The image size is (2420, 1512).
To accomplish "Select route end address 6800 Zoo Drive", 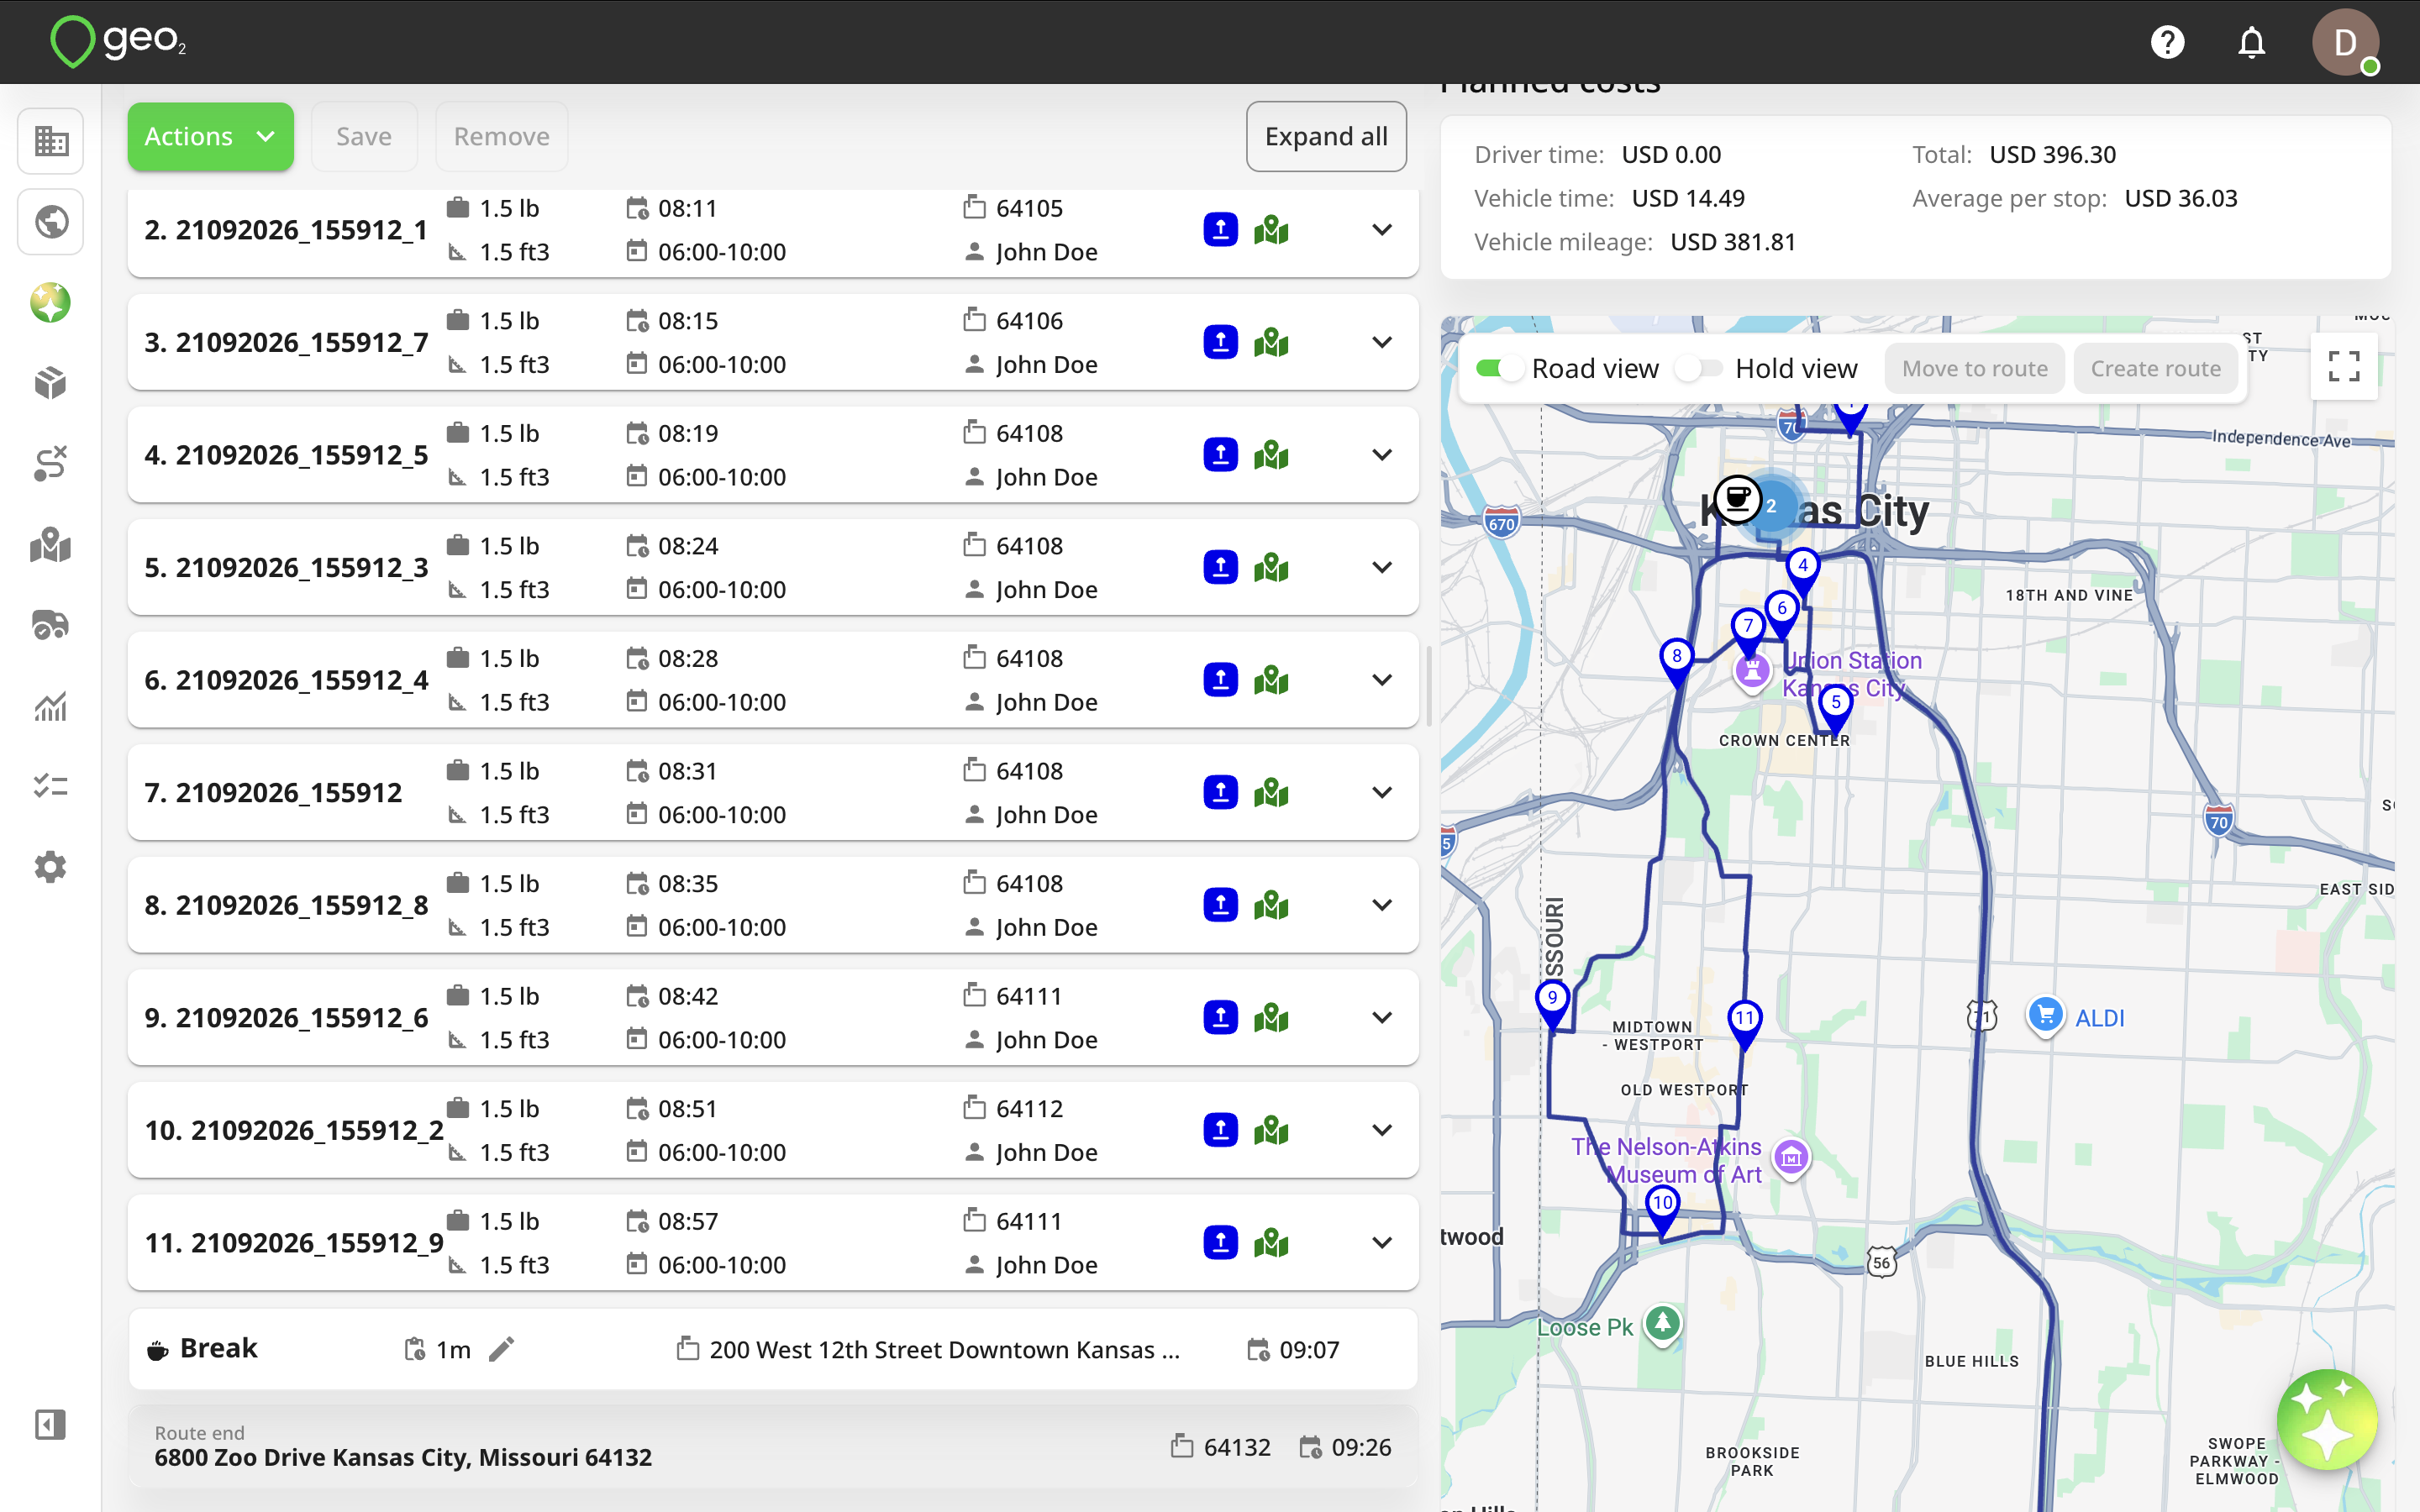I will (x=403, y=1457).
